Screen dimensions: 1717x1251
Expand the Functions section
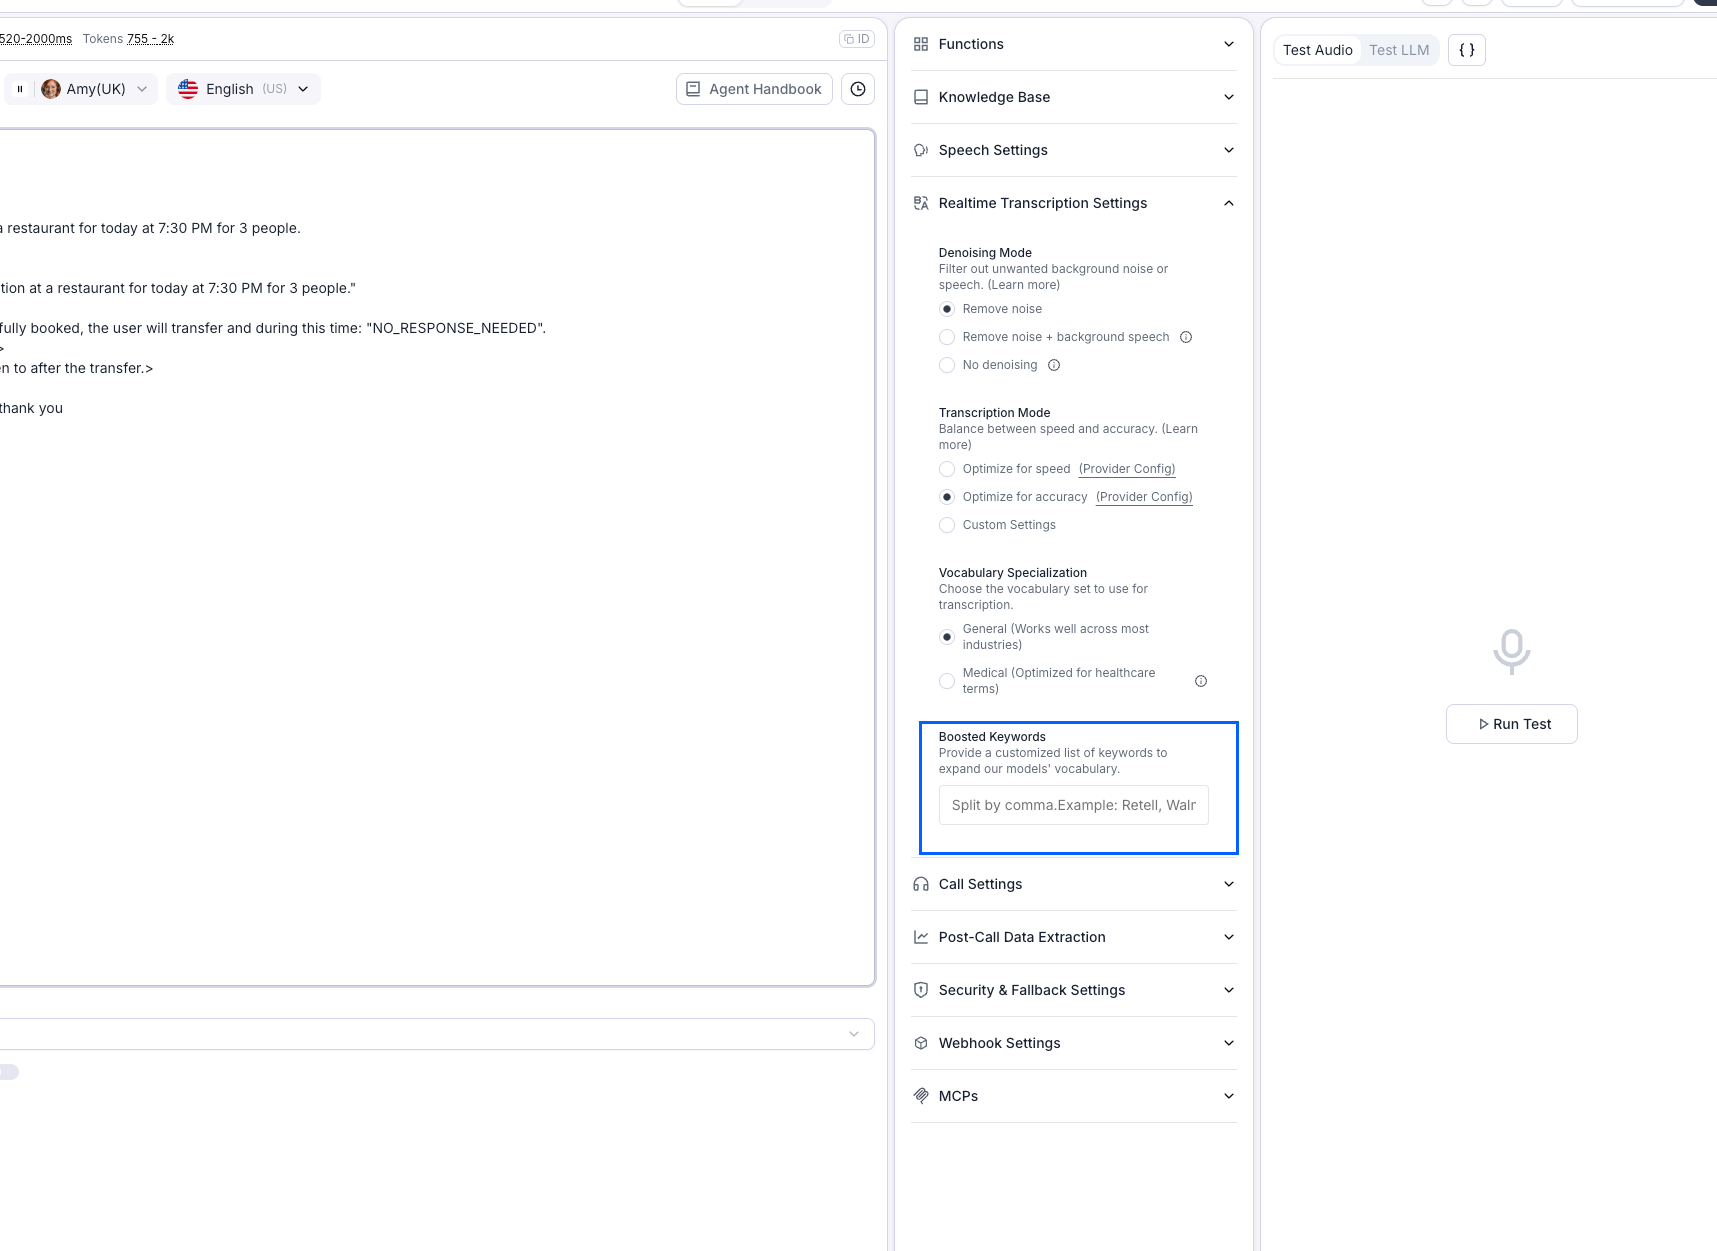(x=1074, y=44)
